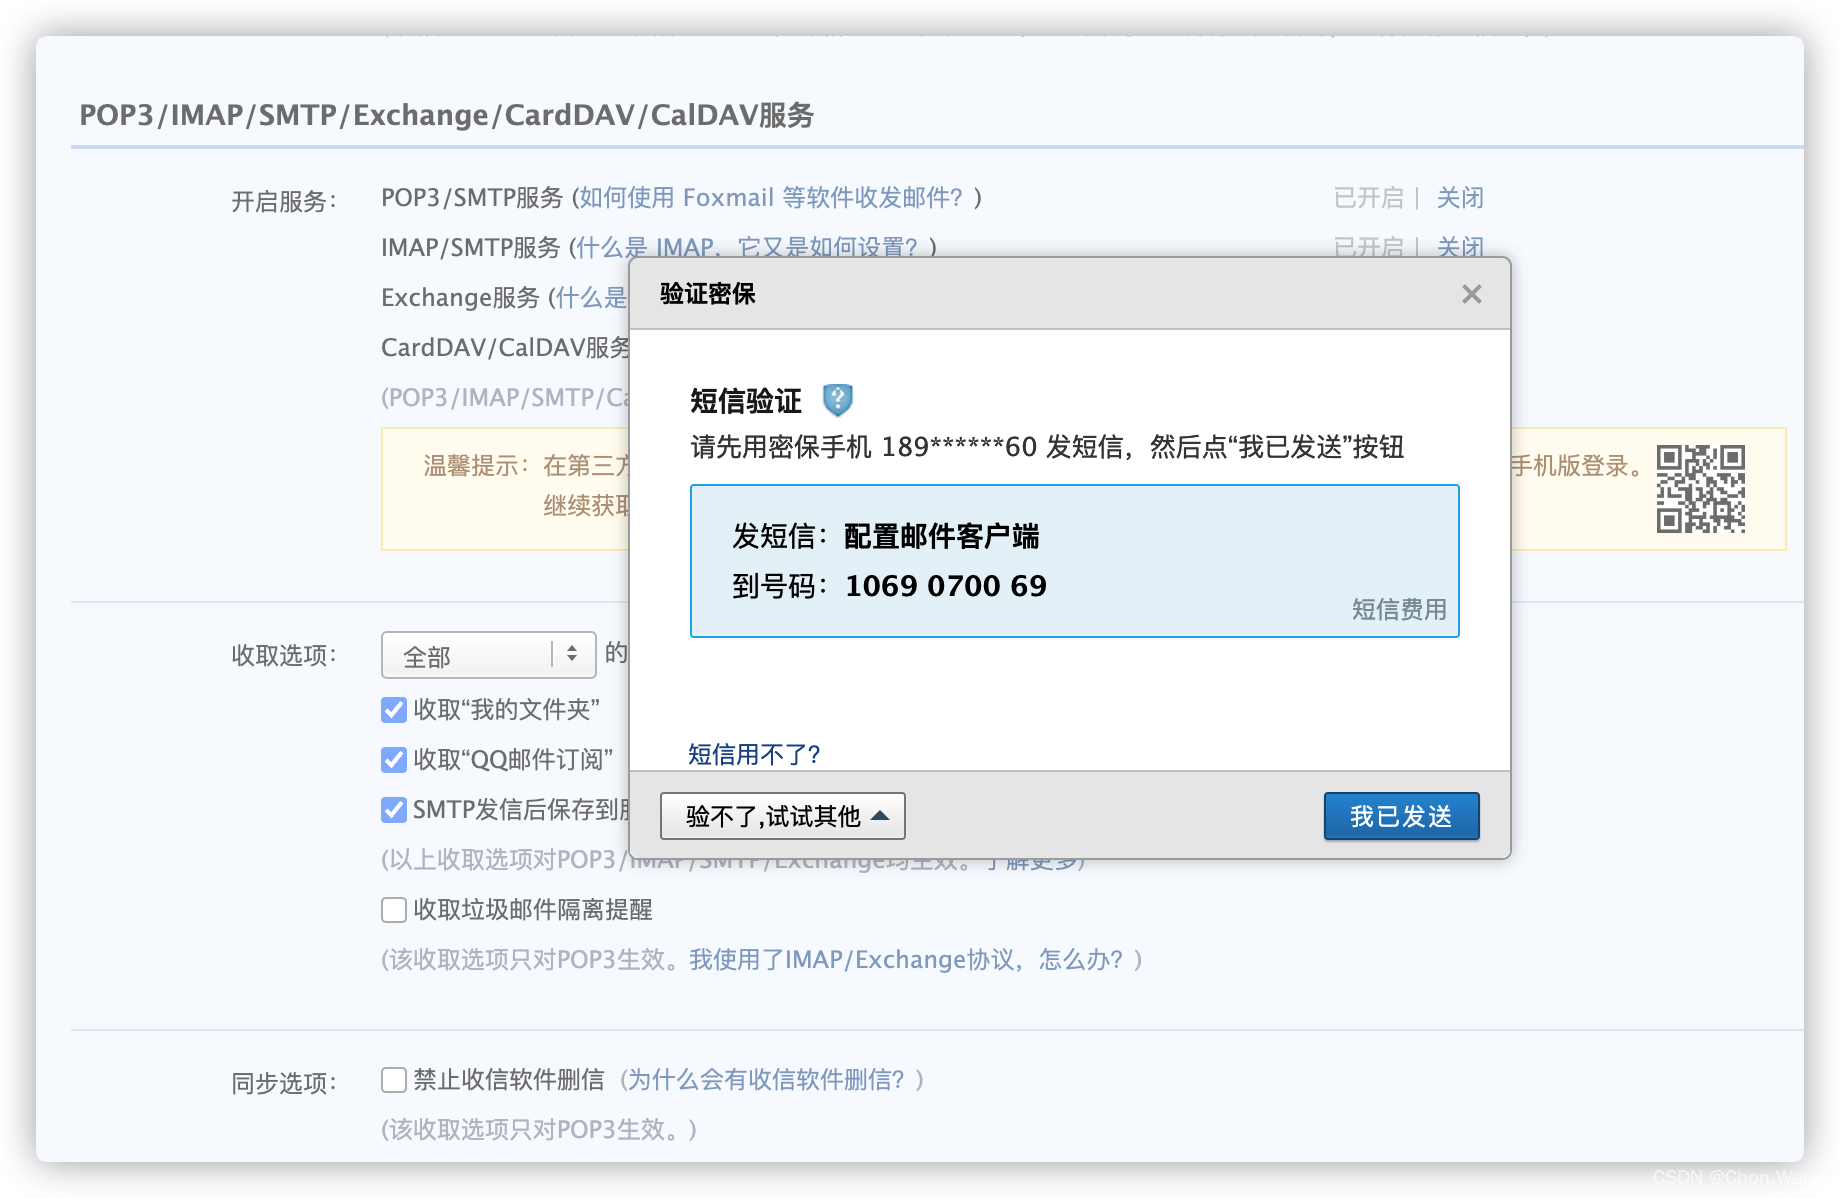Click 关闭 for POP3/SMTP service
This screenshot has width=1840, height=1198.
click(1460, 198)
